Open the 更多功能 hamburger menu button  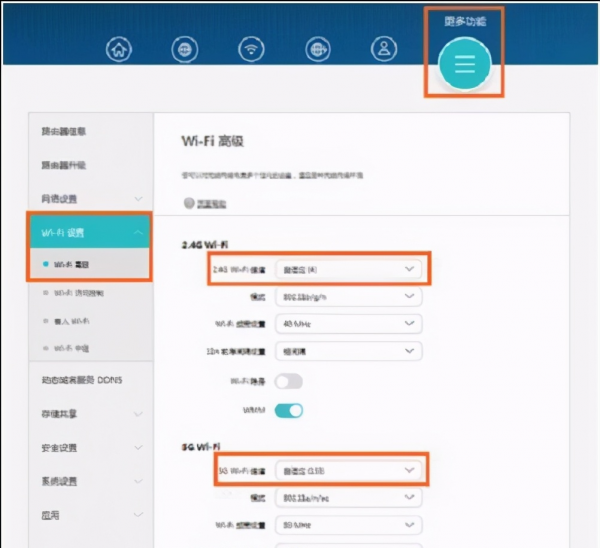[x=465, y=64]
